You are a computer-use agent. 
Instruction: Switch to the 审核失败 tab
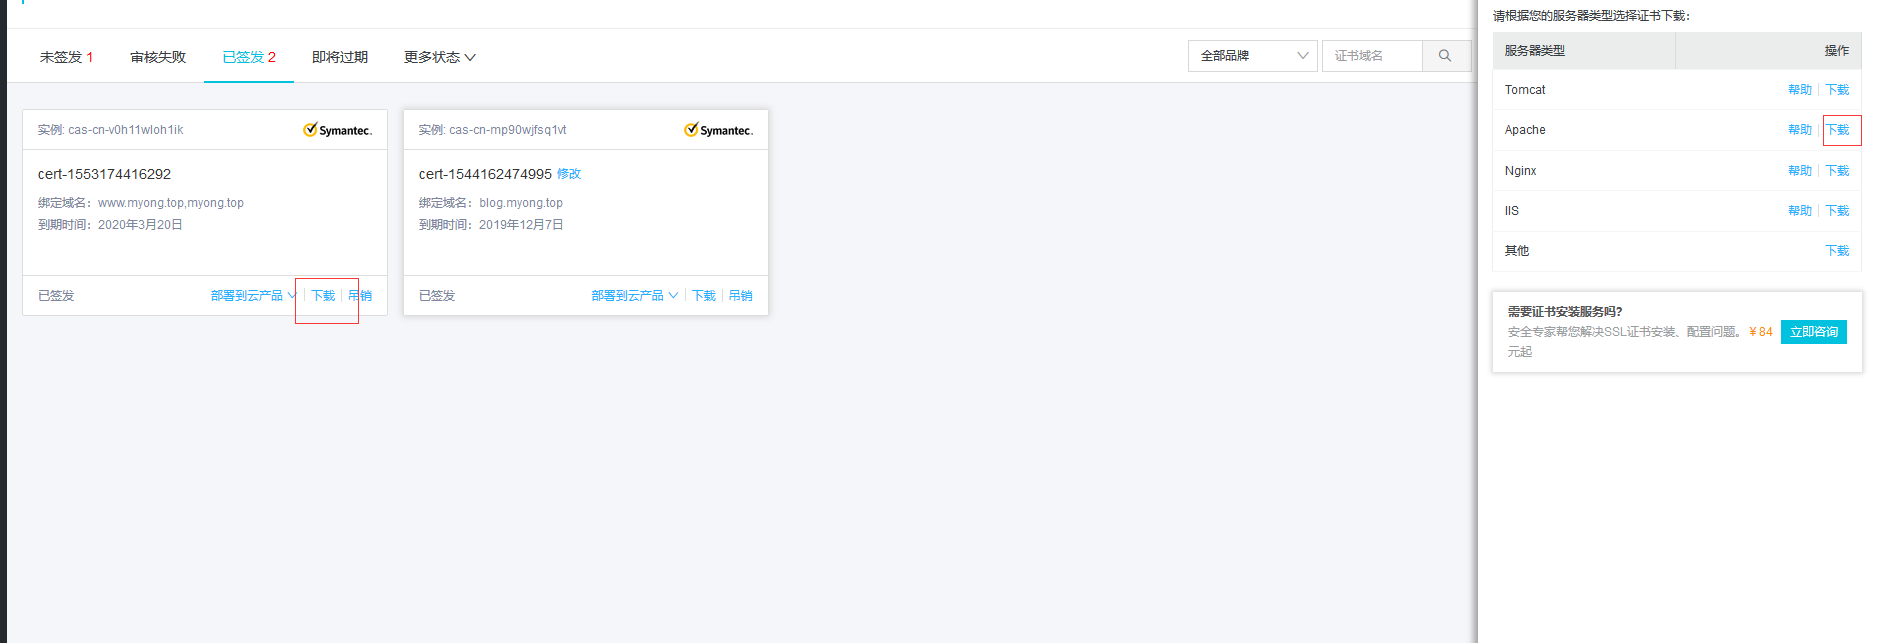[158, 57]
